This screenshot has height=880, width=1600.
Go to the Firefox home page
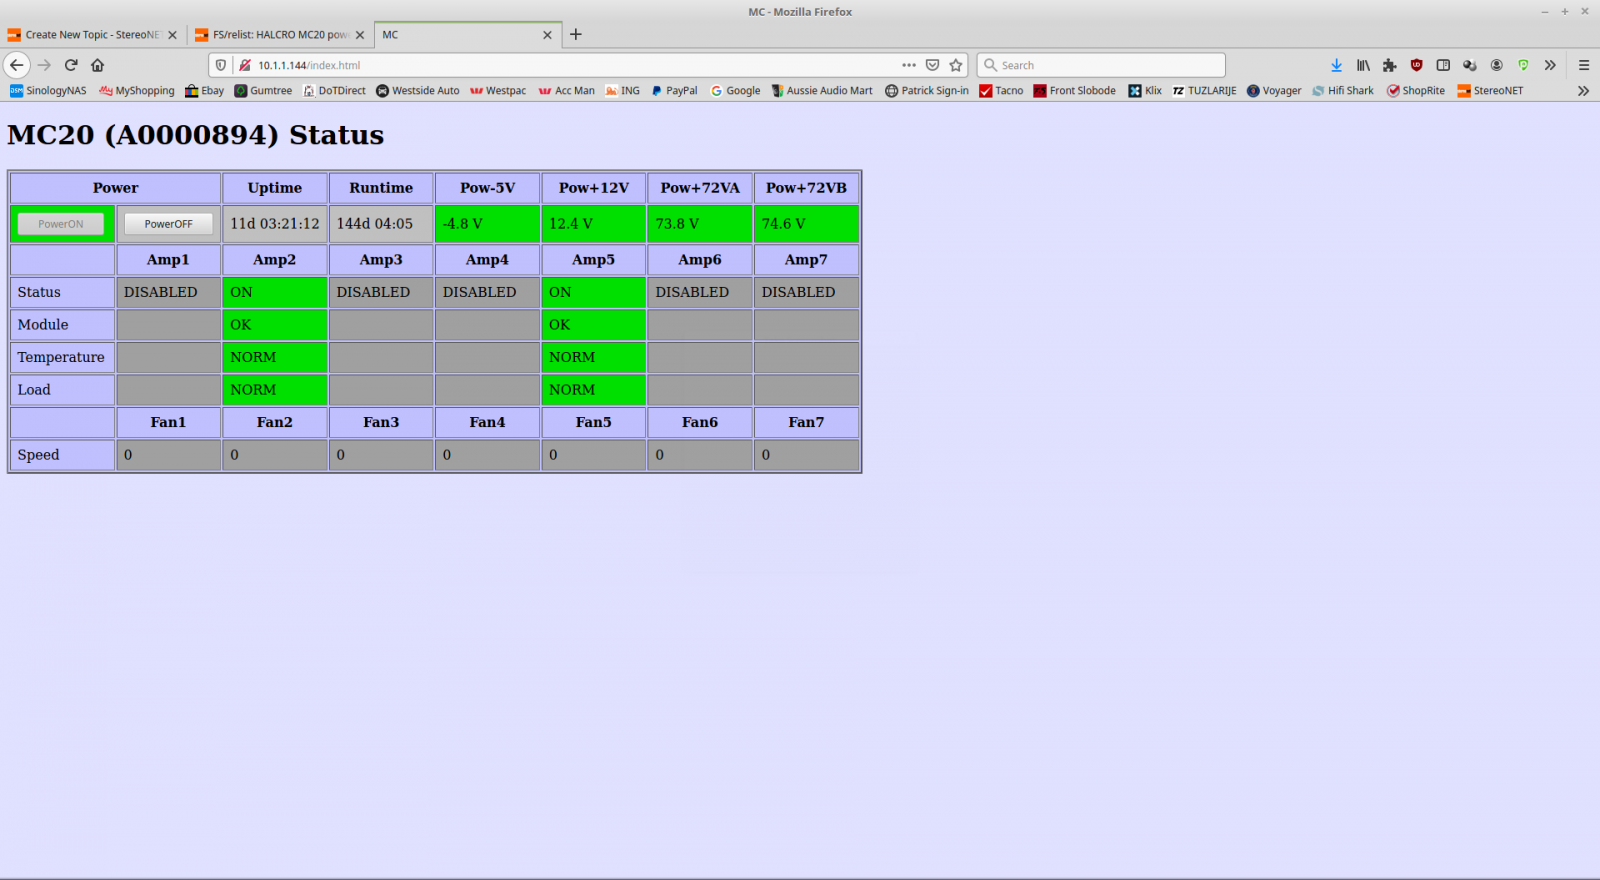click(x=98, y=65)
